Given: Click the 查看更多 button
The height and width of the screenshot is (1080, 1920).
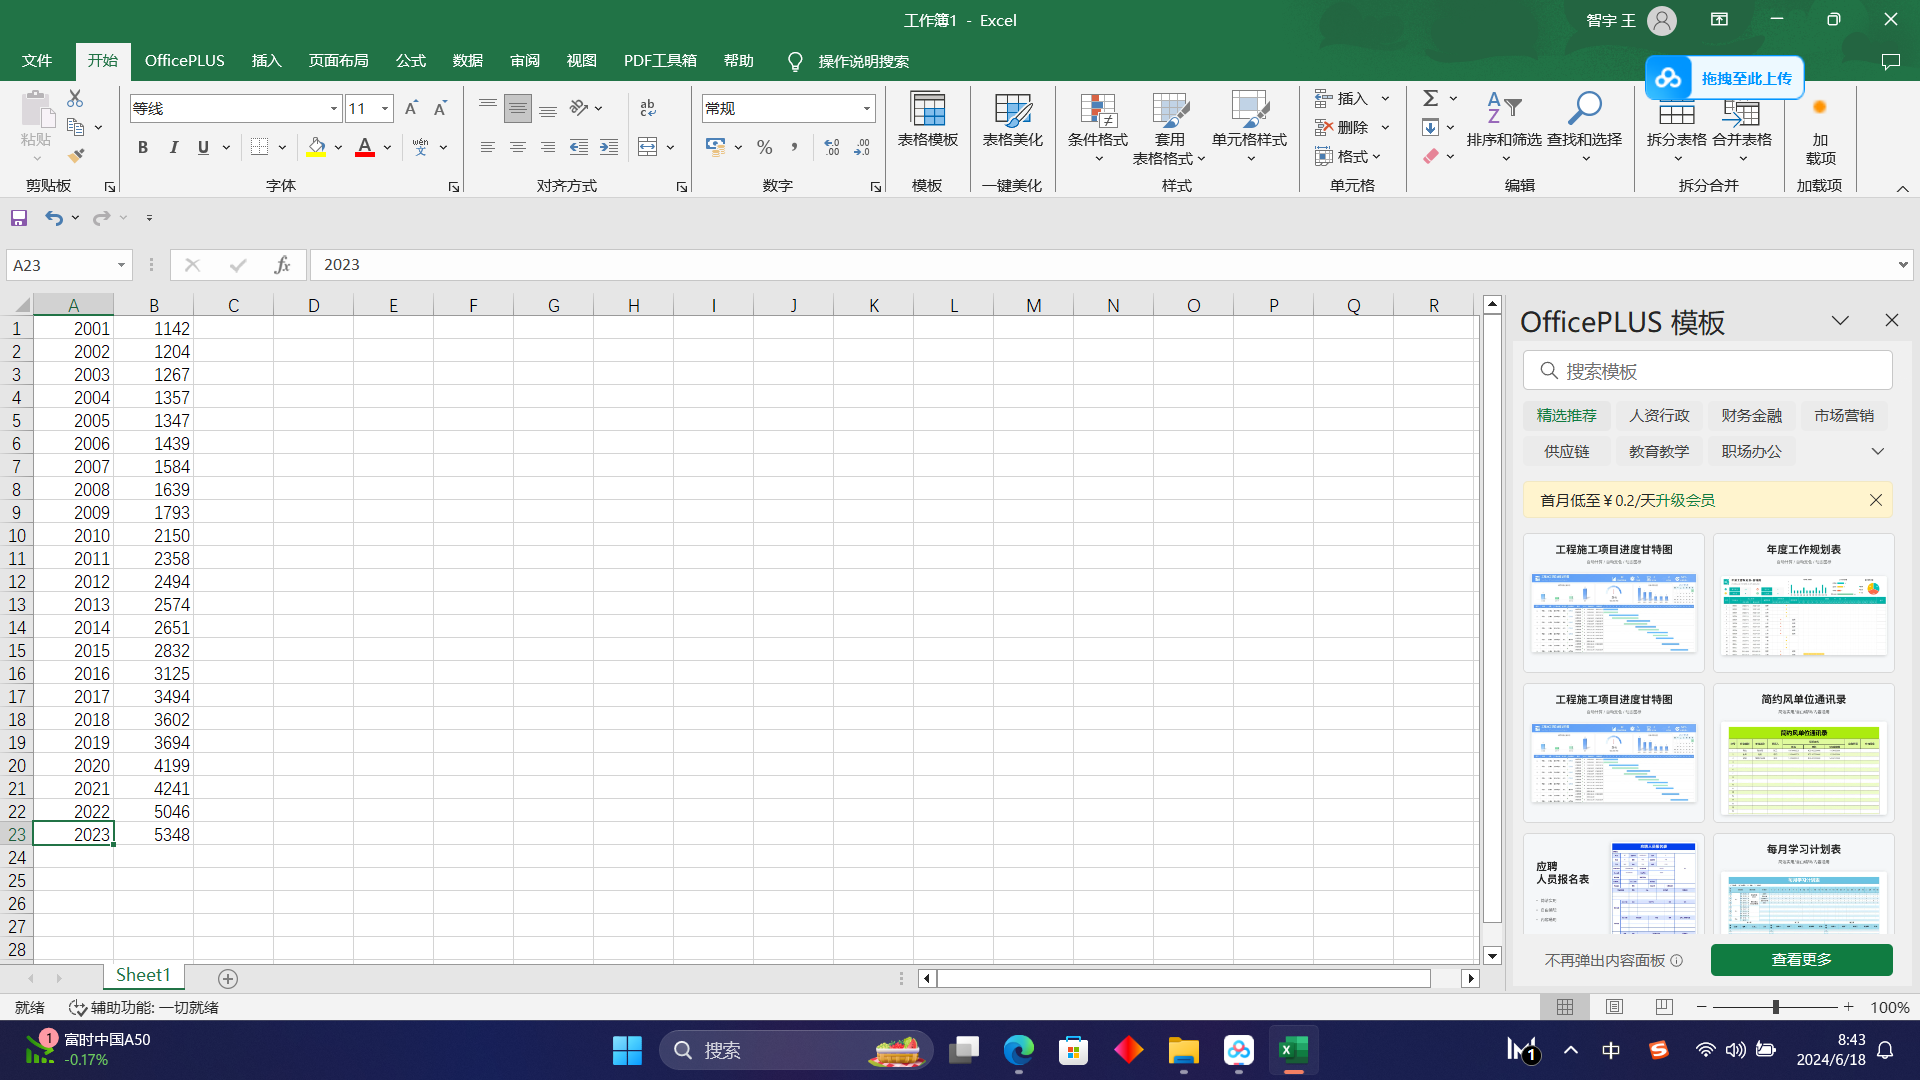Looking at the screenshot, I should (1801, 960).
